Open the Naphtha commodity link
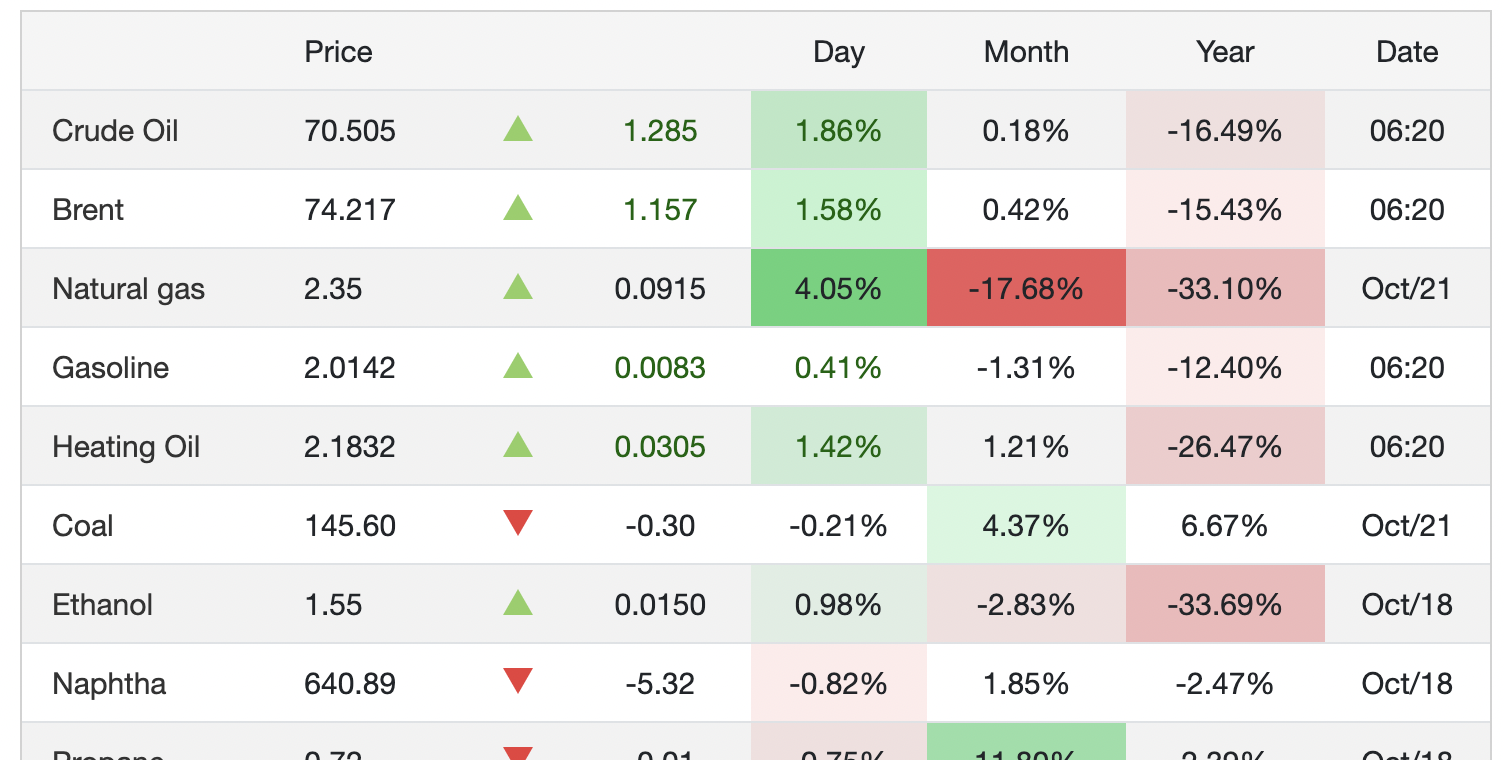The image size is (1504, 760). 109,684
